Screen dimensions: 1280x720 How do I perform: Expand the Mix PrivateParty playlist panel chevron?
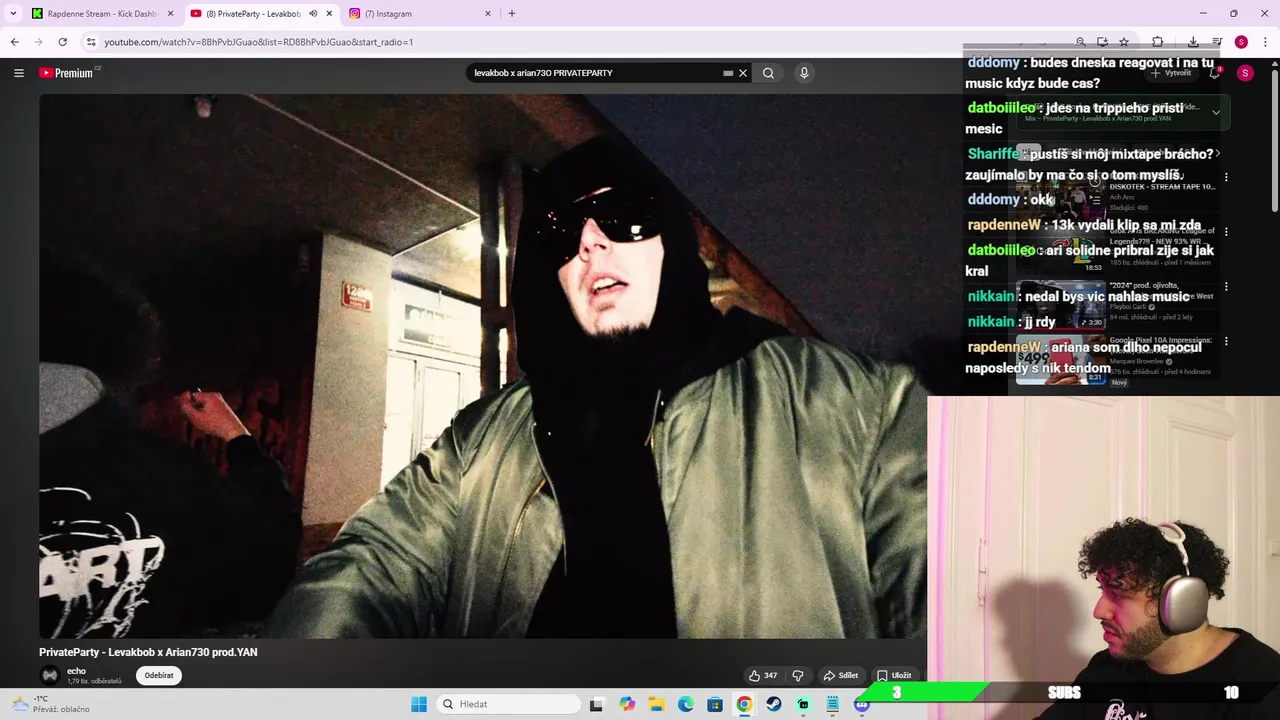(1216, 112)
